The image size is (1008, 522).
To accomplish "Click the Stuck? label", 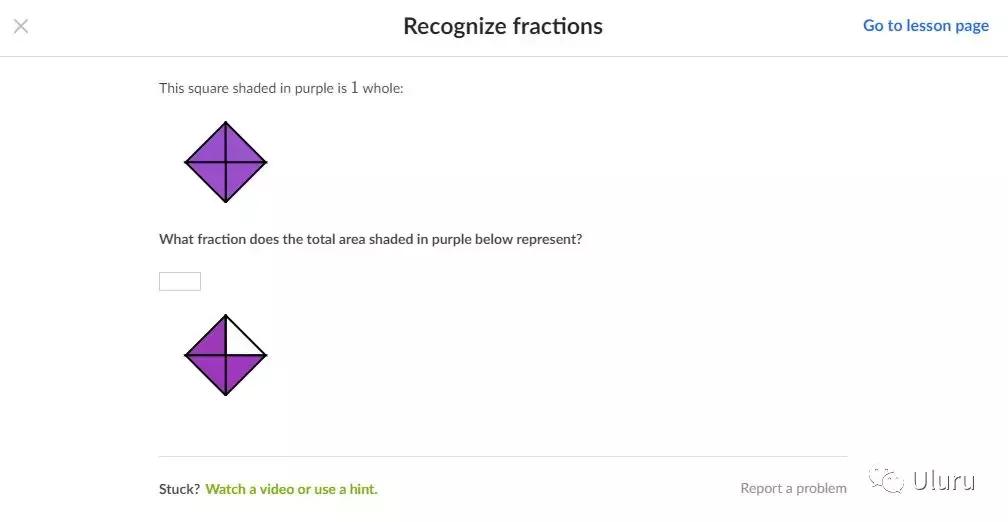I will [179, 489].
